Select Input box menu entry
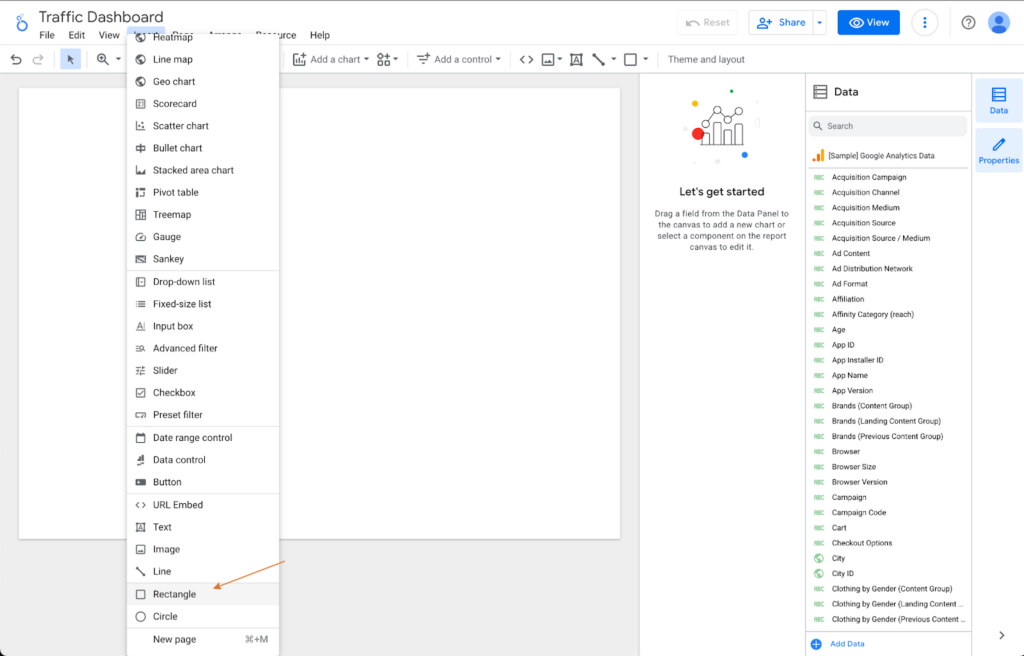The width and height of the screenshot is (1024, 656). click(x=203, y=325)
